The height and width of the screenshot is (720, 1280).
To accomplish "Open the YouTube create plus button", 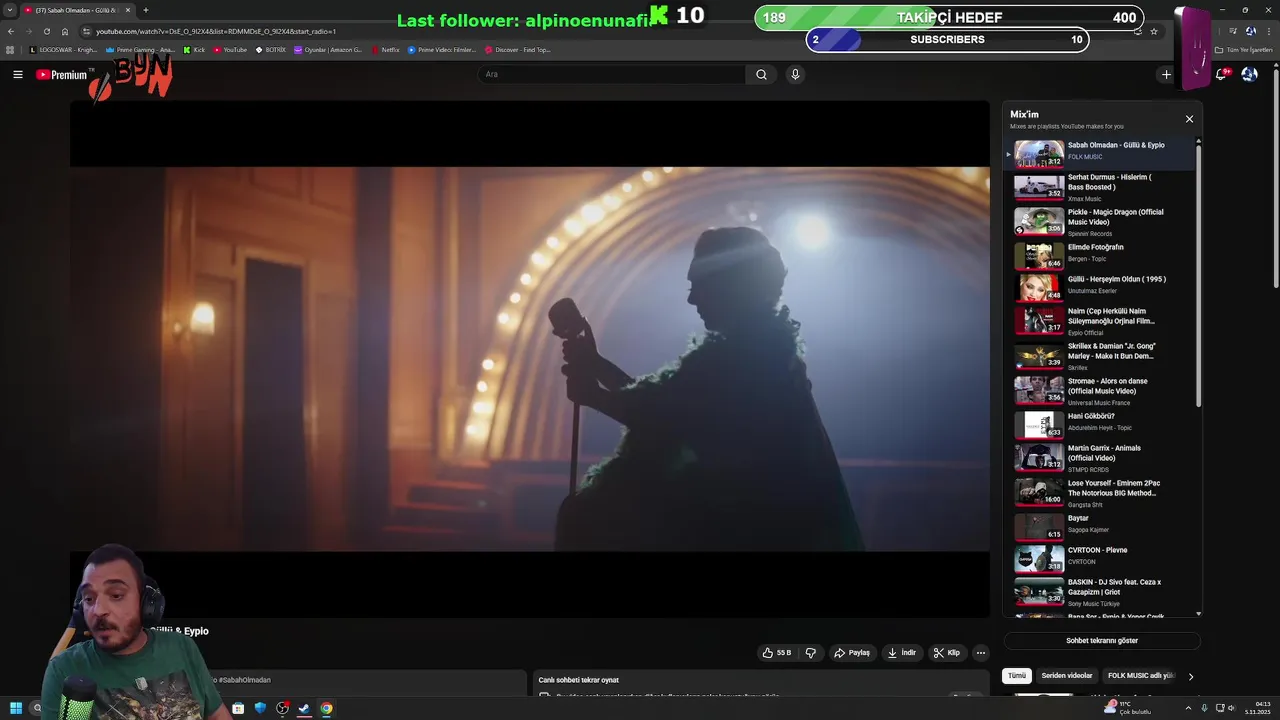I will coord(1166,74).
